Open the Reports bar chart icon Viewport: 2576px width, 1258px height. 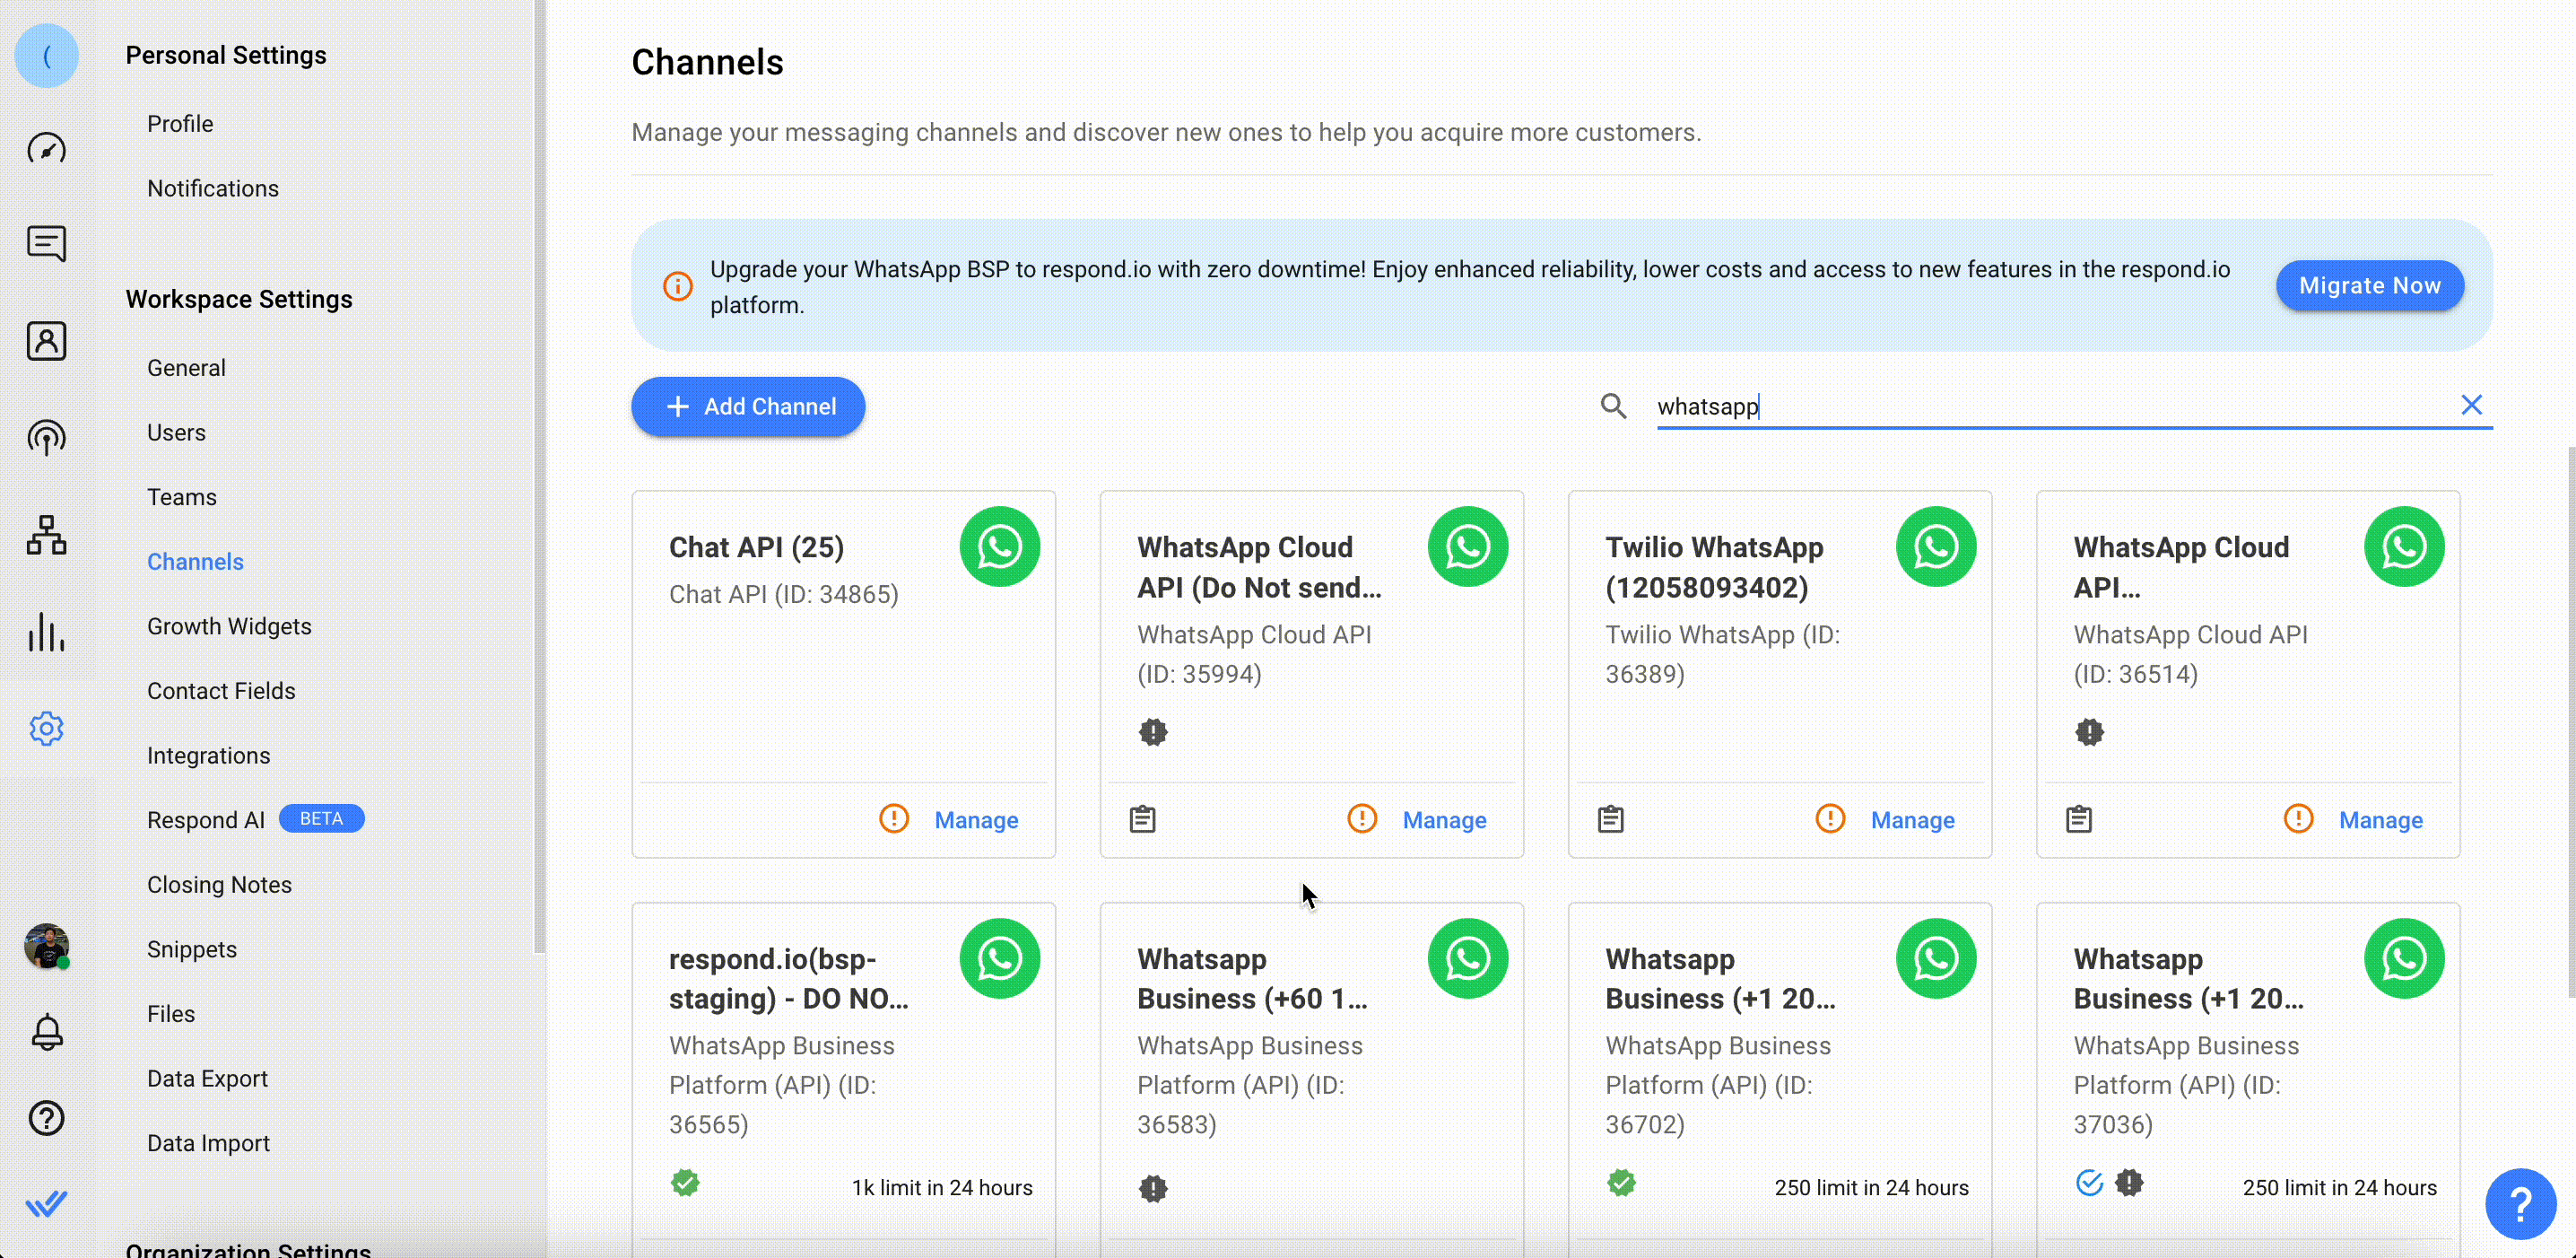[x=46, y=632]
